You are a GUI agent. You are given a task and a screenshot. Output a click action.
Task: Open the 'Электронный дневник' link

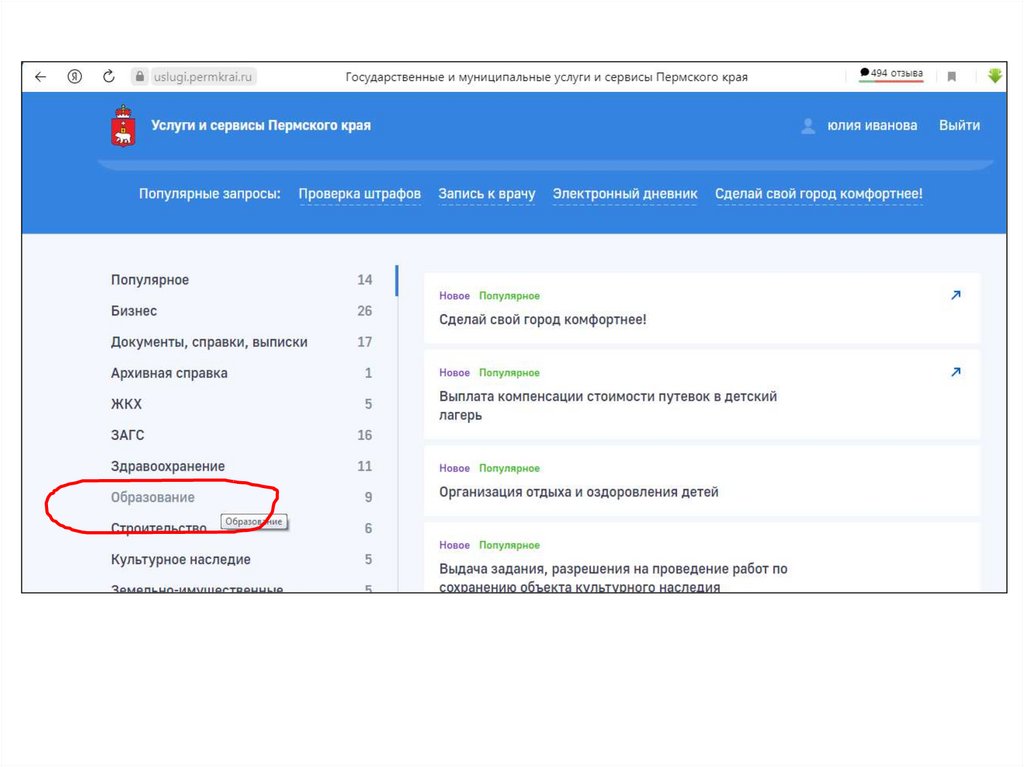(625, 194)
